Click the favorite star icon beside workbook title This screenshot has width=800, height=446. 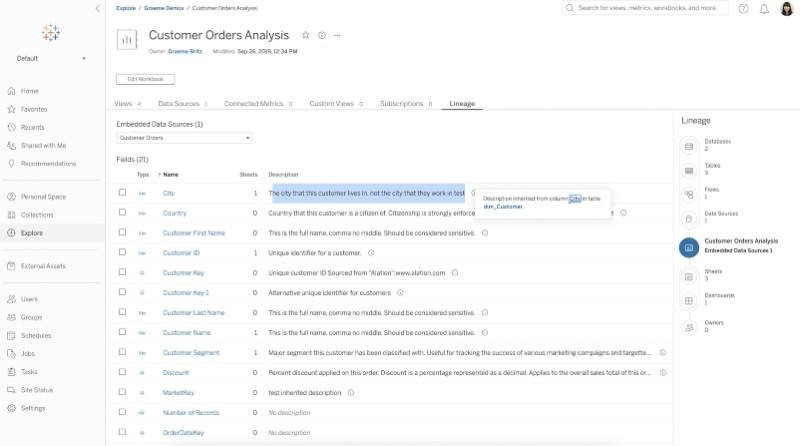tap(306, 35)
